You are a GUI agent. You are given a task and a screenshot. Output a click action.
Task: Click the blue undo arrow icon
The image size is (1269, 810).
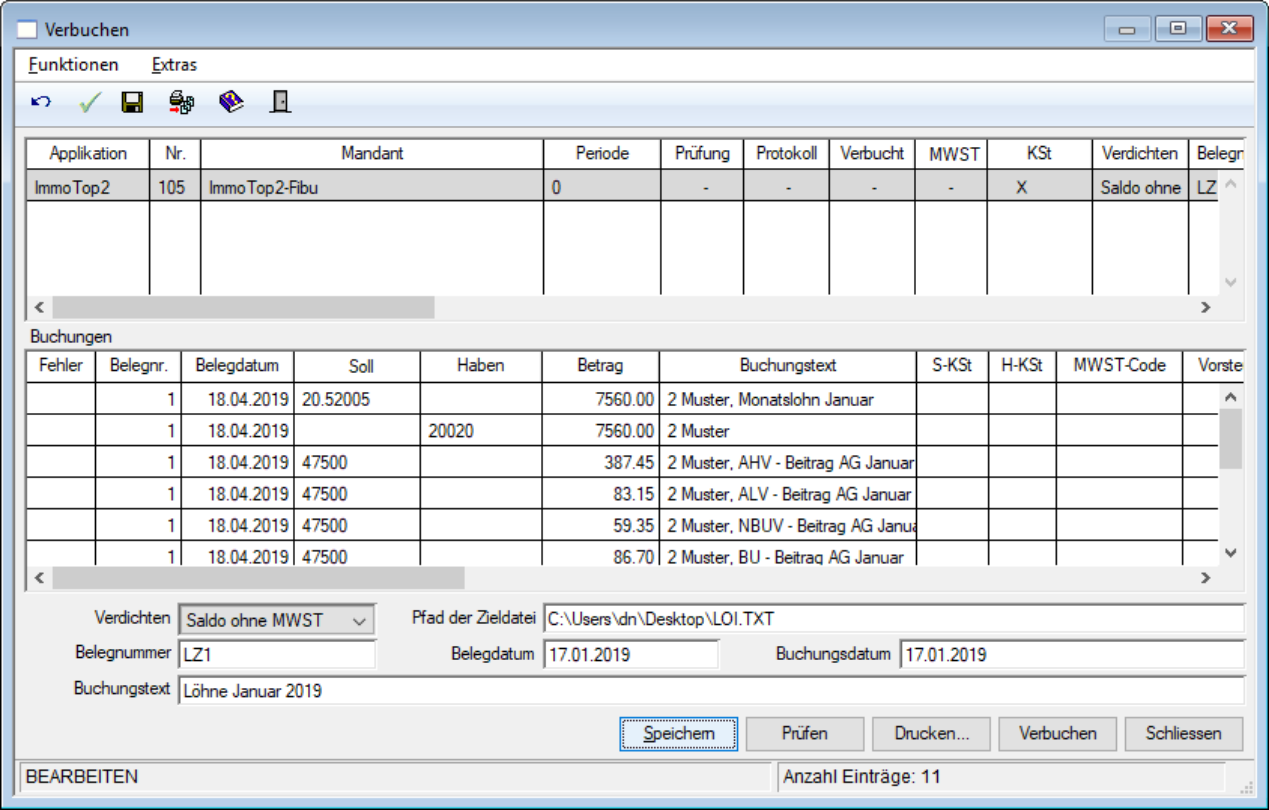pyautogui.click(x=41, y=102)
